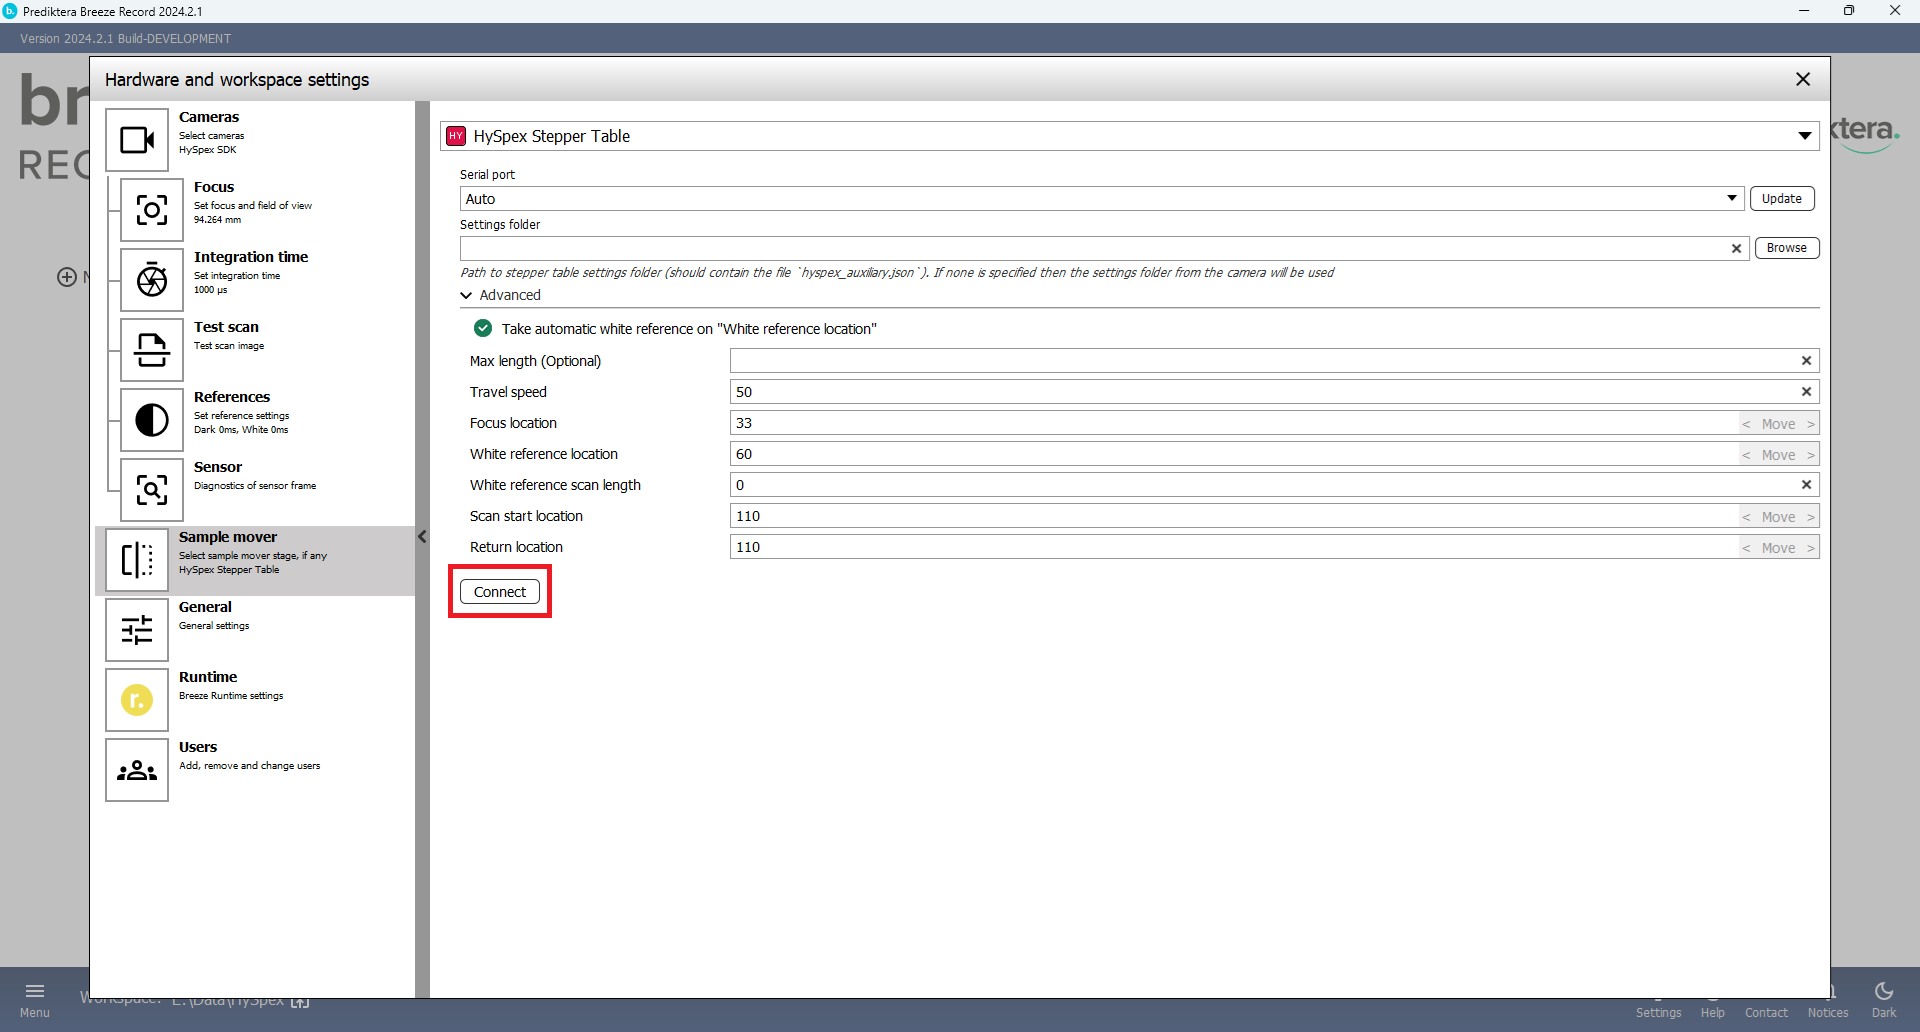Select the Sensor diagnostics icon
This screenshot has height=1032, width=1920.
152,490
